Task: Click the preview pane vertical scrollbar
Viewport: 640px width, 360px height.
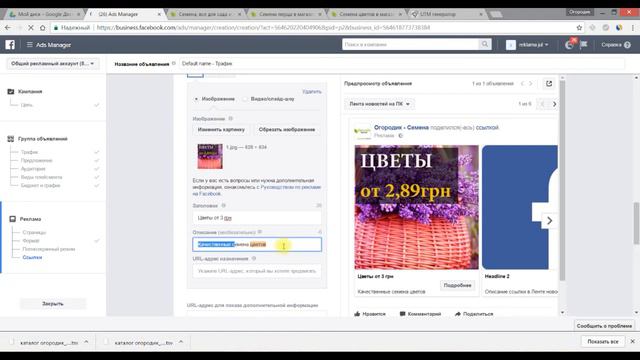Action: pos(562,181)
